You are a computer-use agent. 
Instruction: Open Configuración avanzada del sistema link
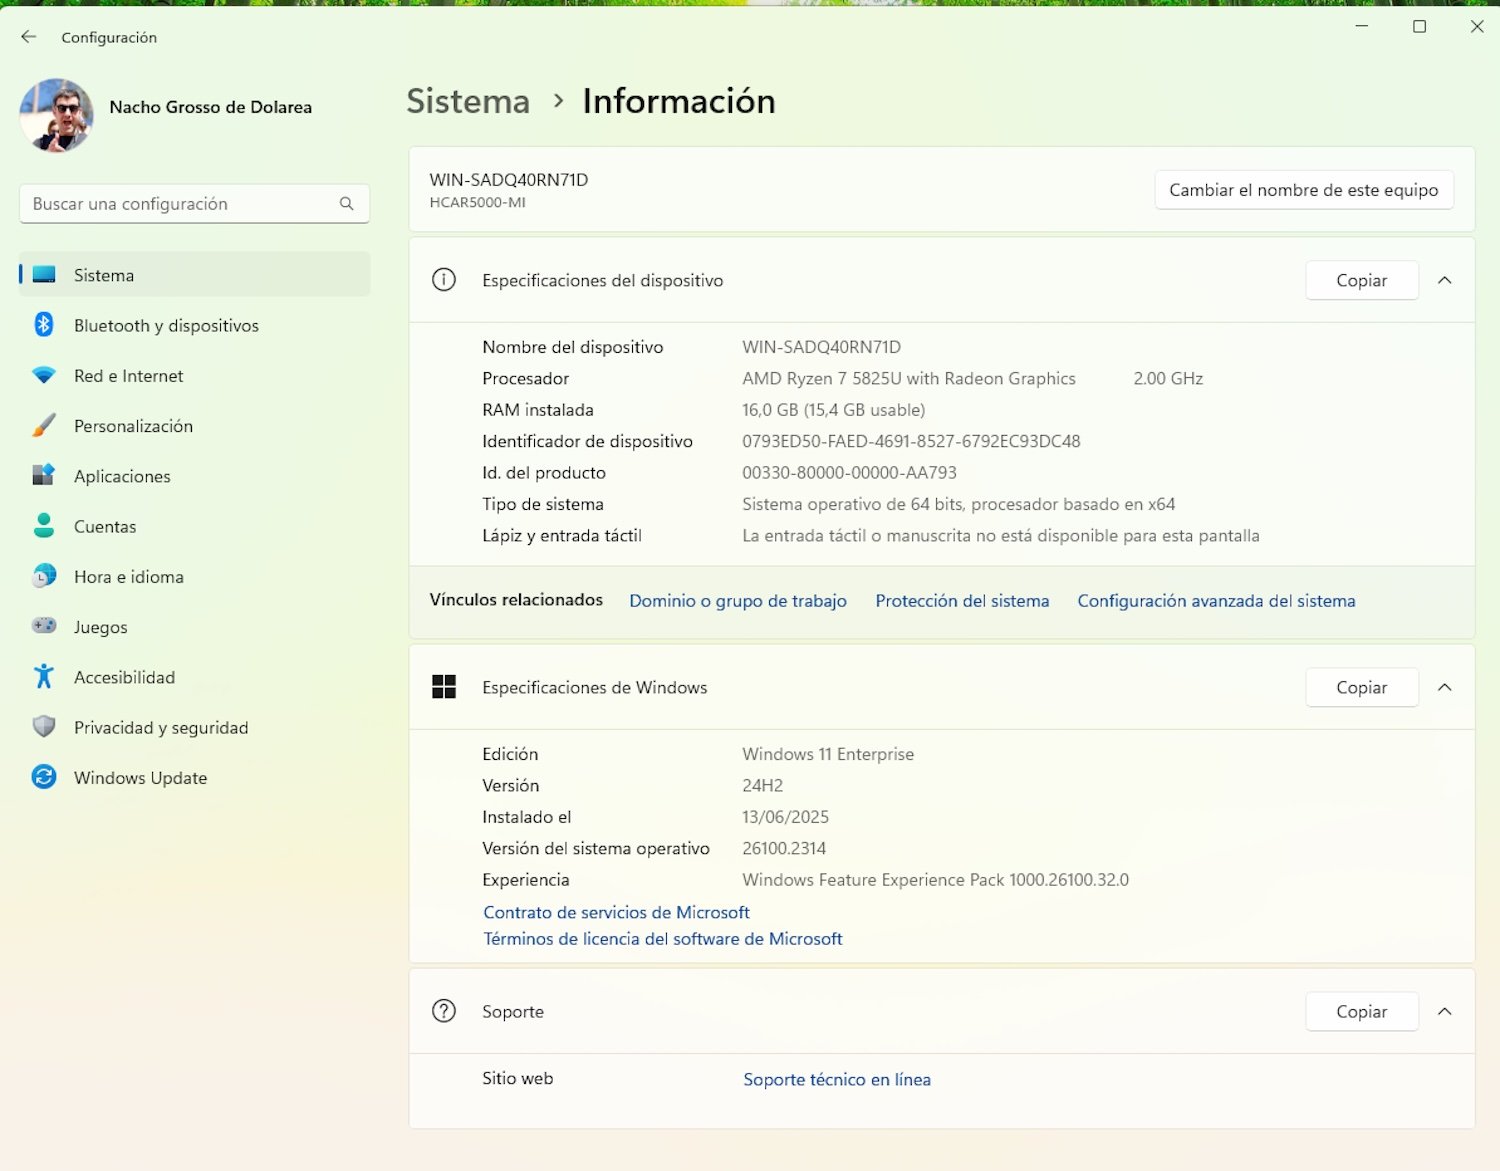(x=1216, y=601)
